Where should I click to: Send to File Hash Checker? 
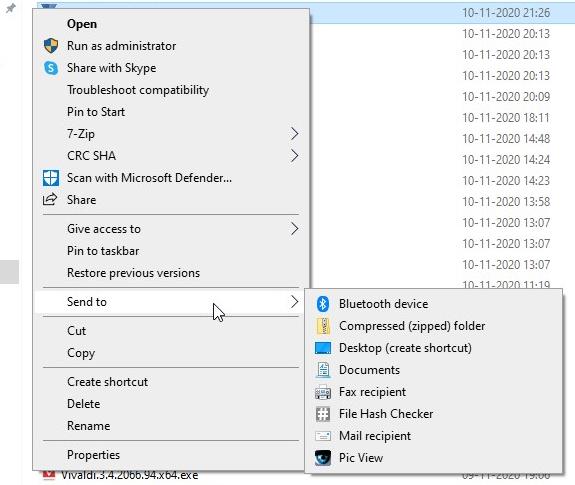tap(433, 414)
